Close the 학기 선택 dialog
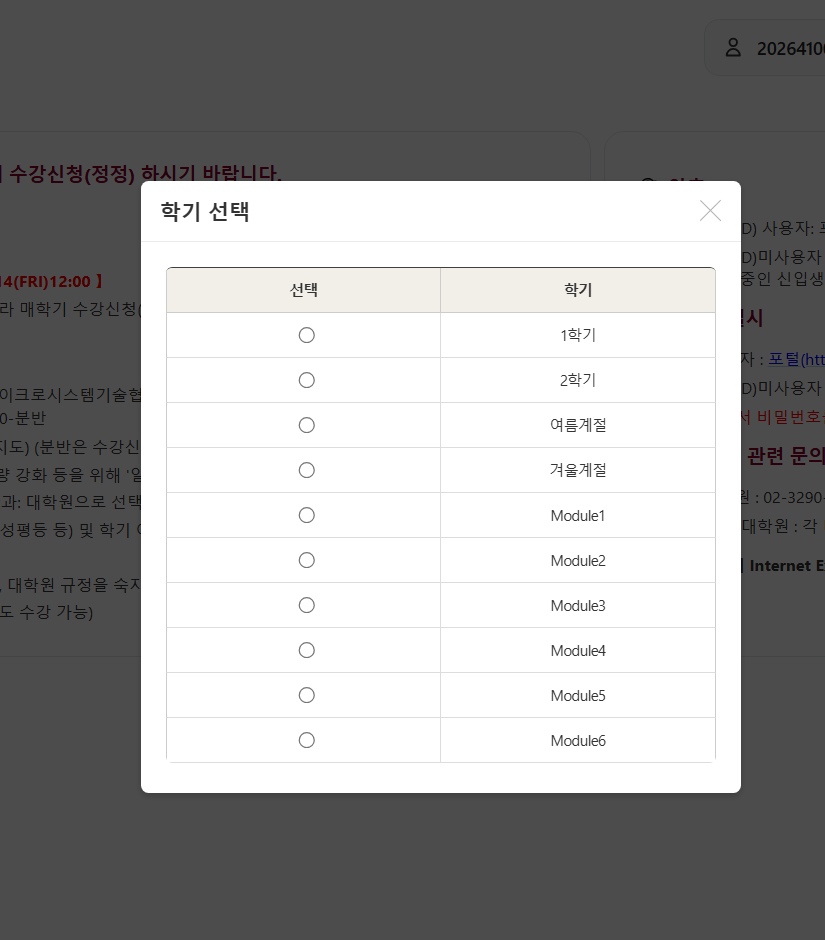825x940 pixels. tap(710, 210)
